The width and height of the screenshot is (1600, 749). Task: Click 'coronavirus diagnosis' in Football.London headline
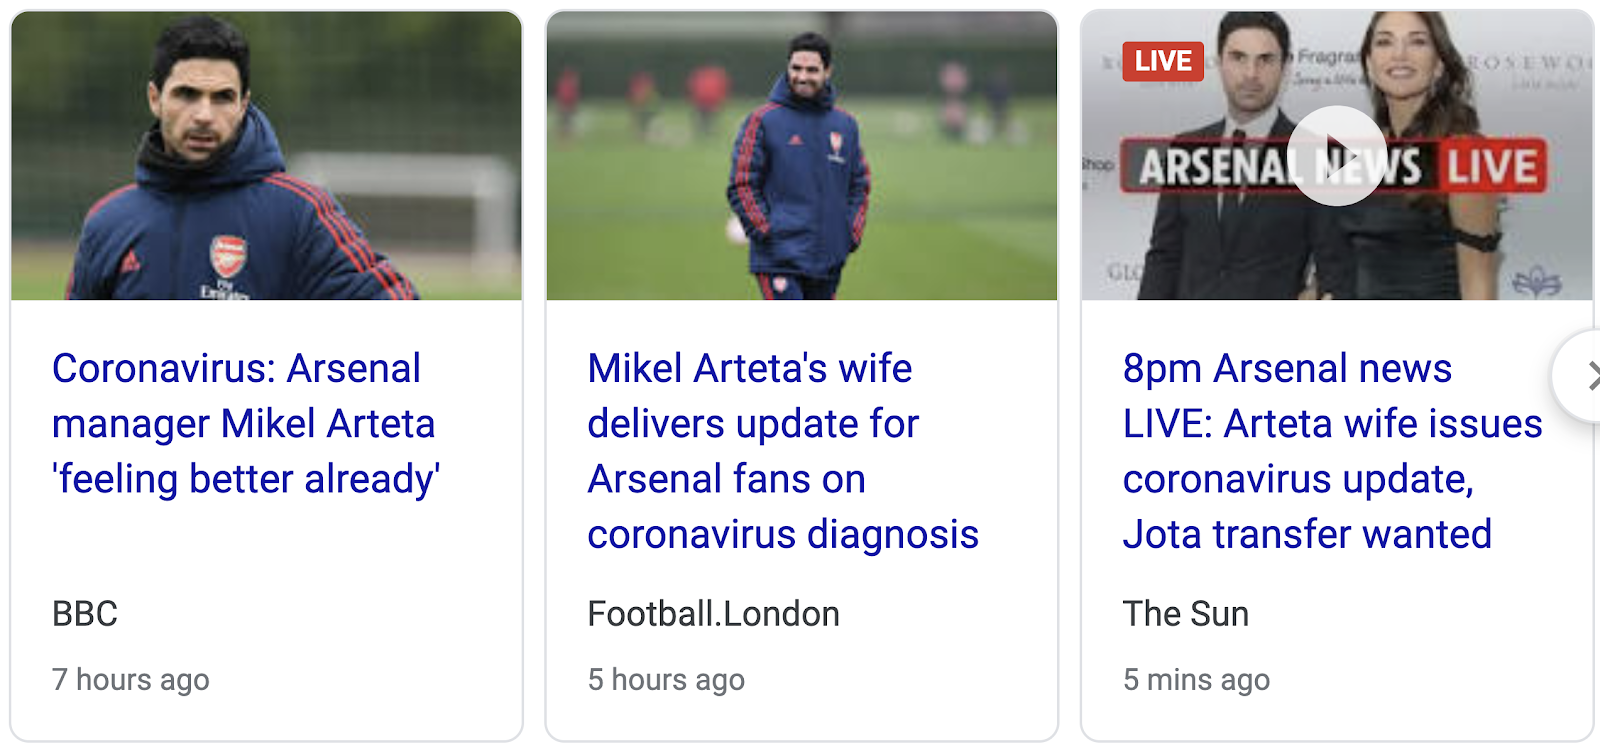782,535
